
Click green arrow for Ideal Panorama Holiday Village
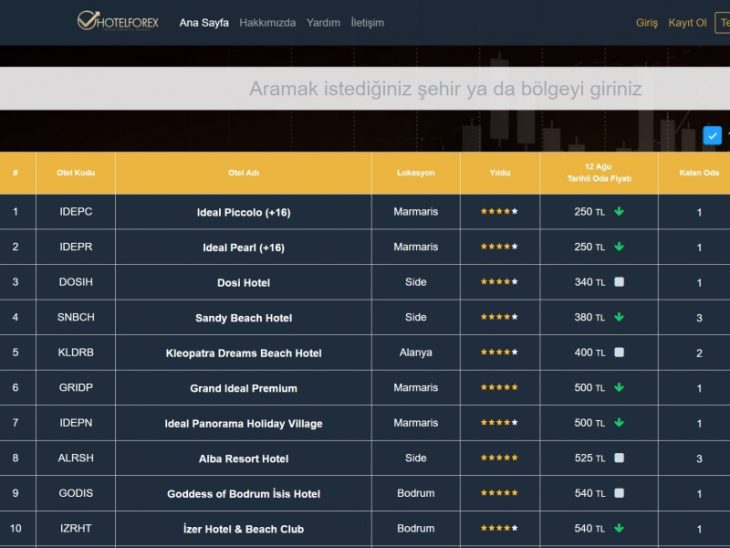tap(619, 423)
